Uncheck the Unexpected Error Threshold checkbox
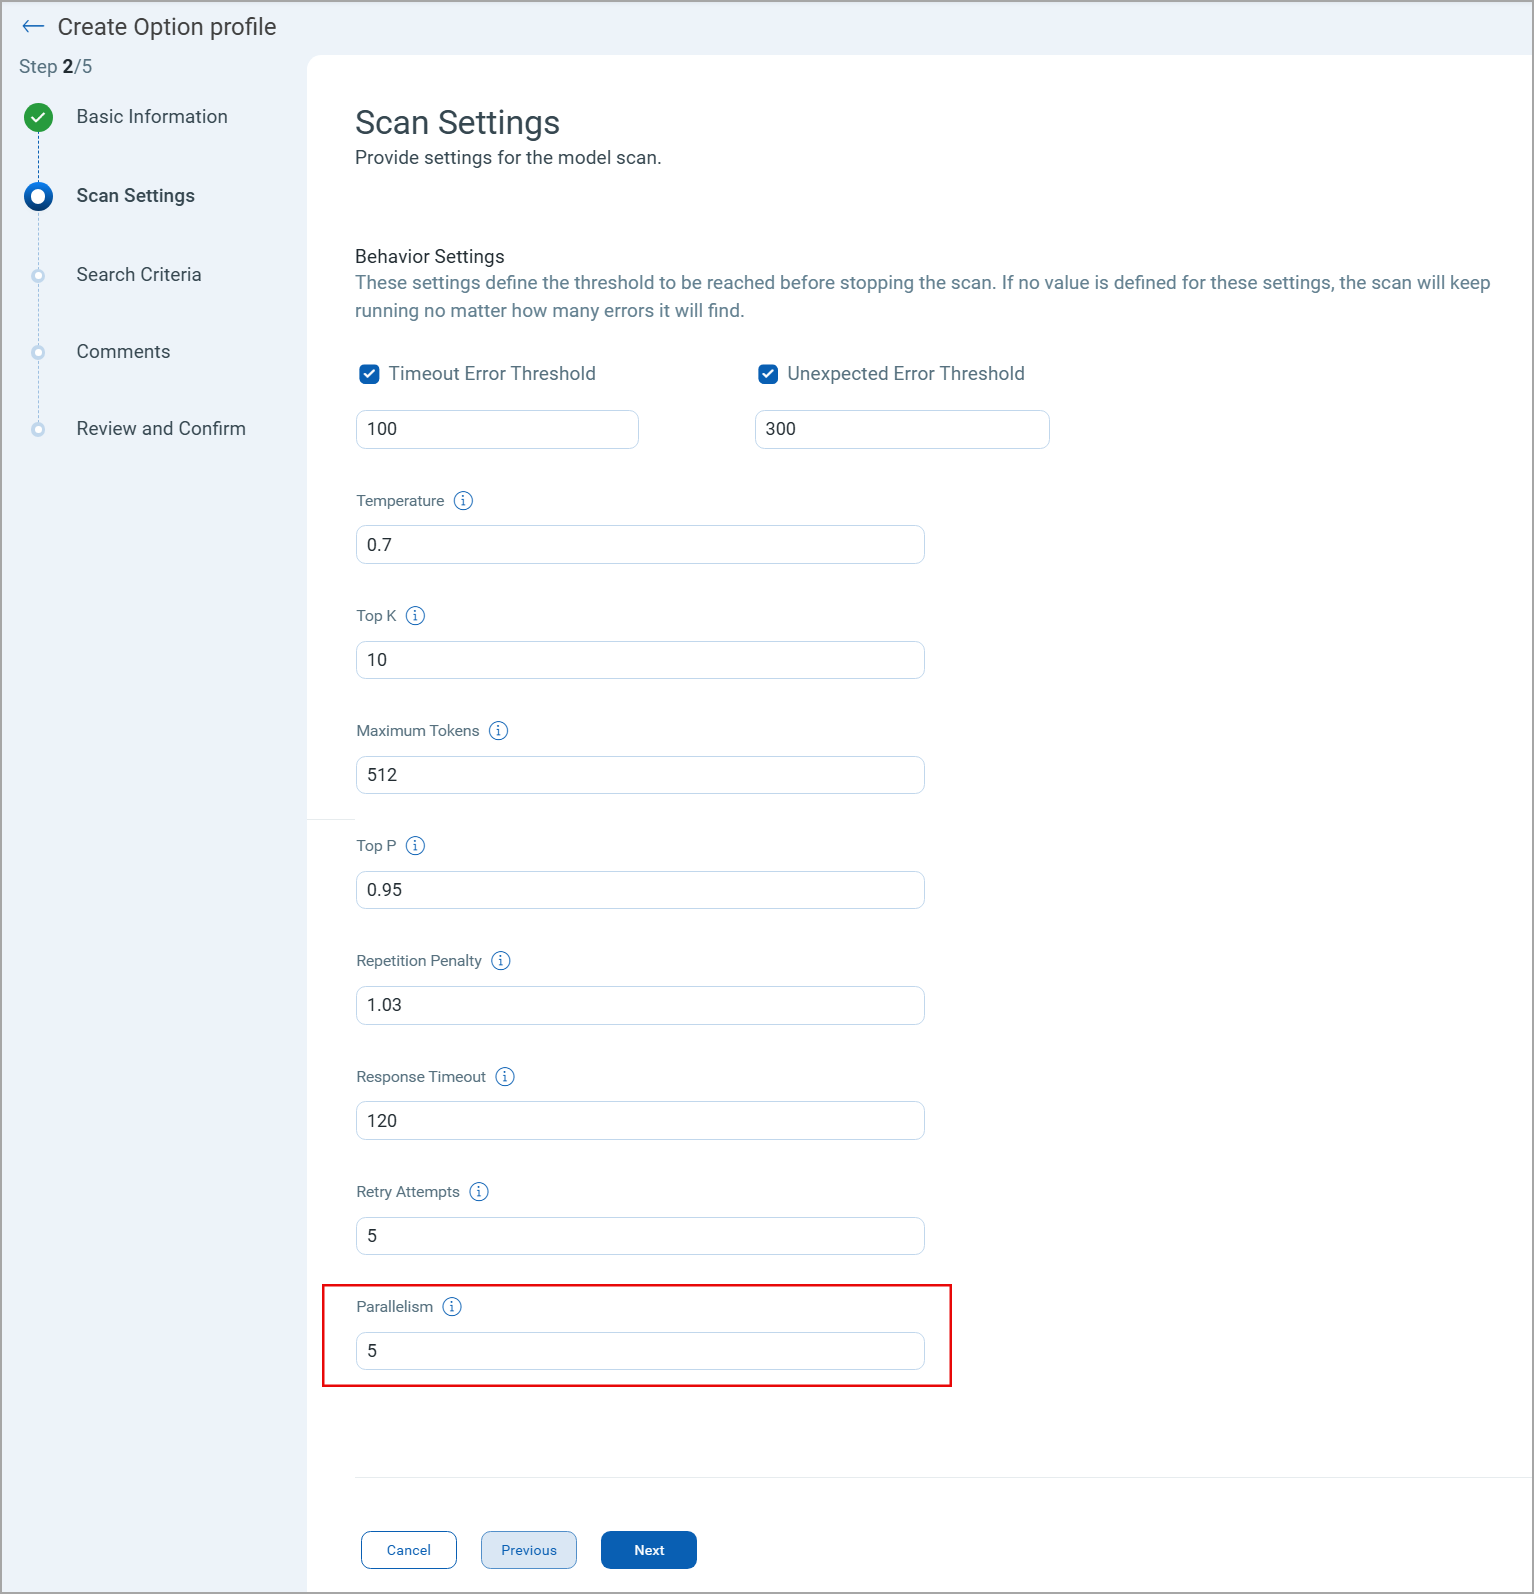Image resolution: width=1534 pixels, height=1594 pixels. (768, 374)
